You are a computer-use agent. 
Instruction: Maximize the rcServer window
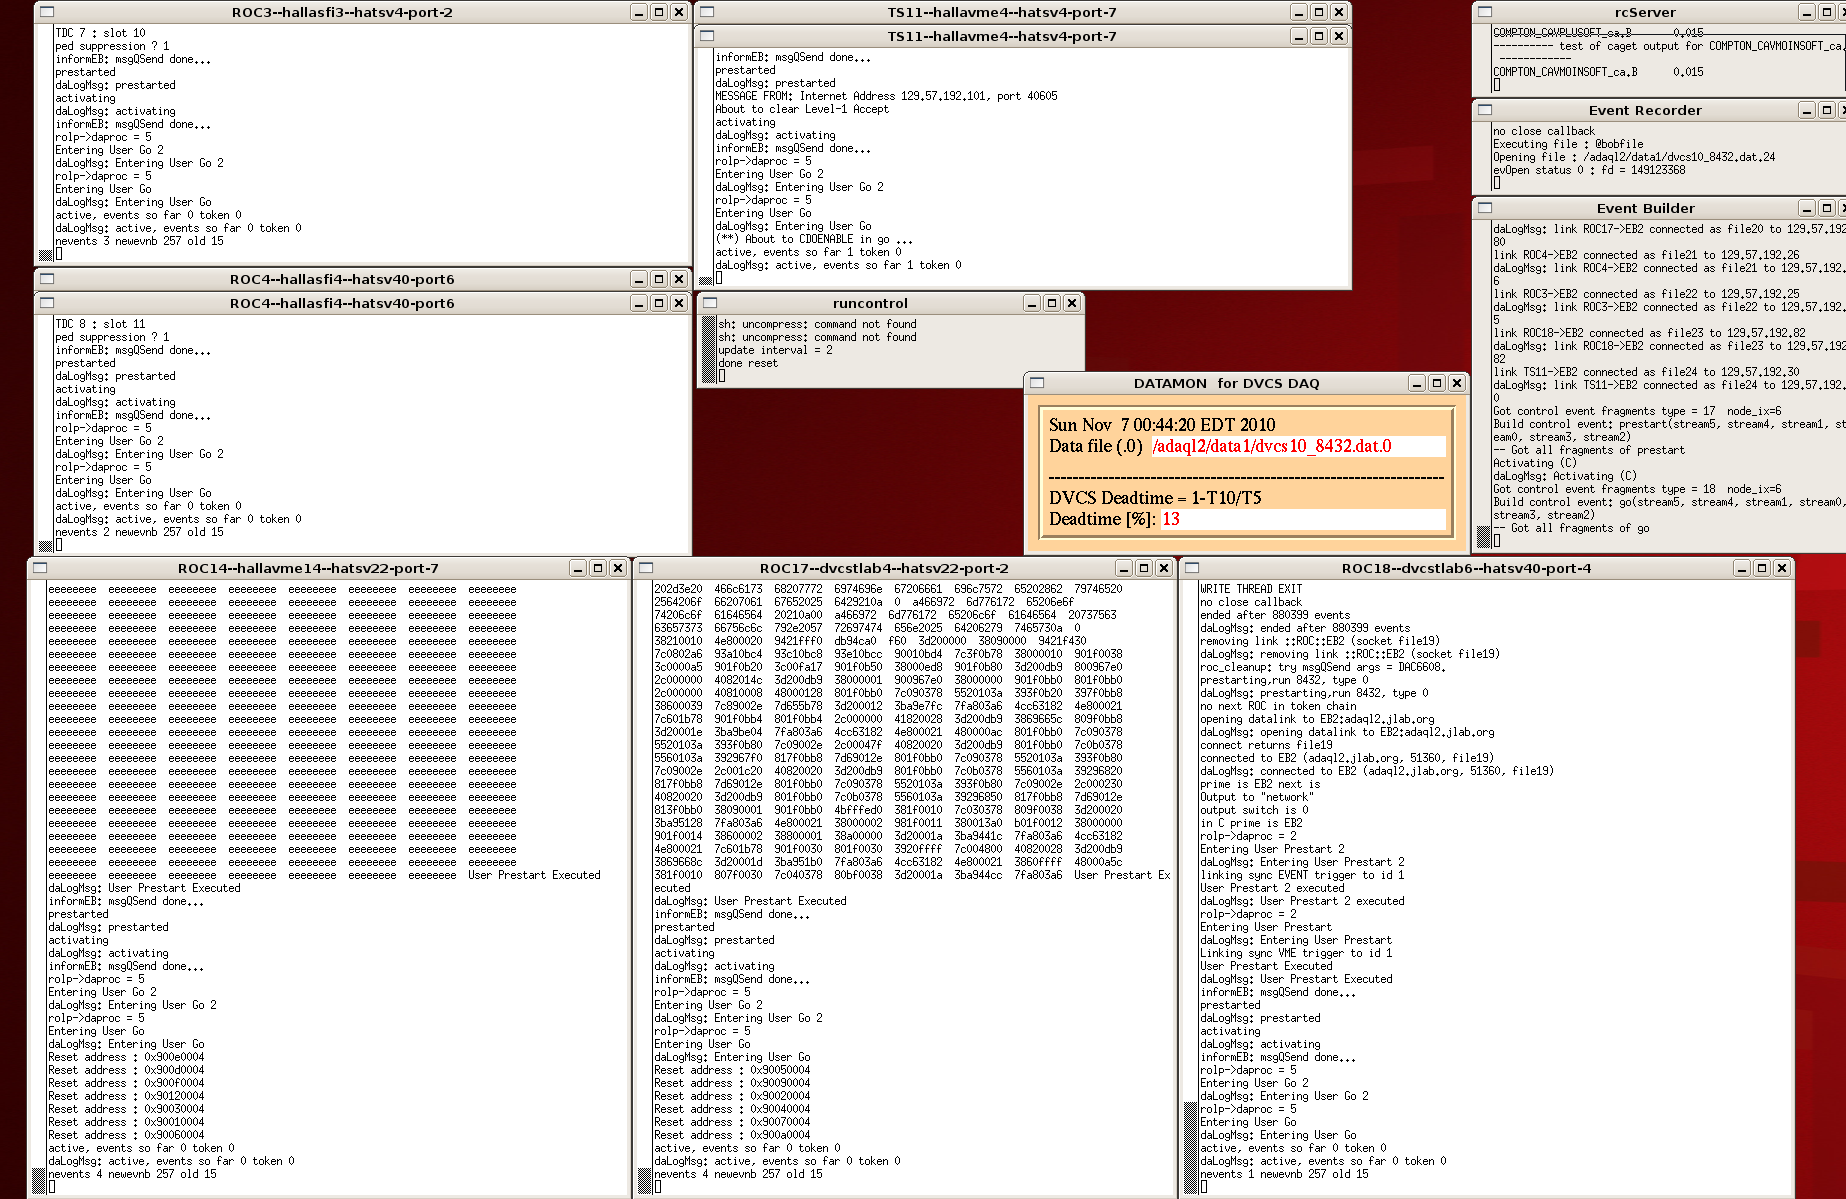[x=1827, y=12]
